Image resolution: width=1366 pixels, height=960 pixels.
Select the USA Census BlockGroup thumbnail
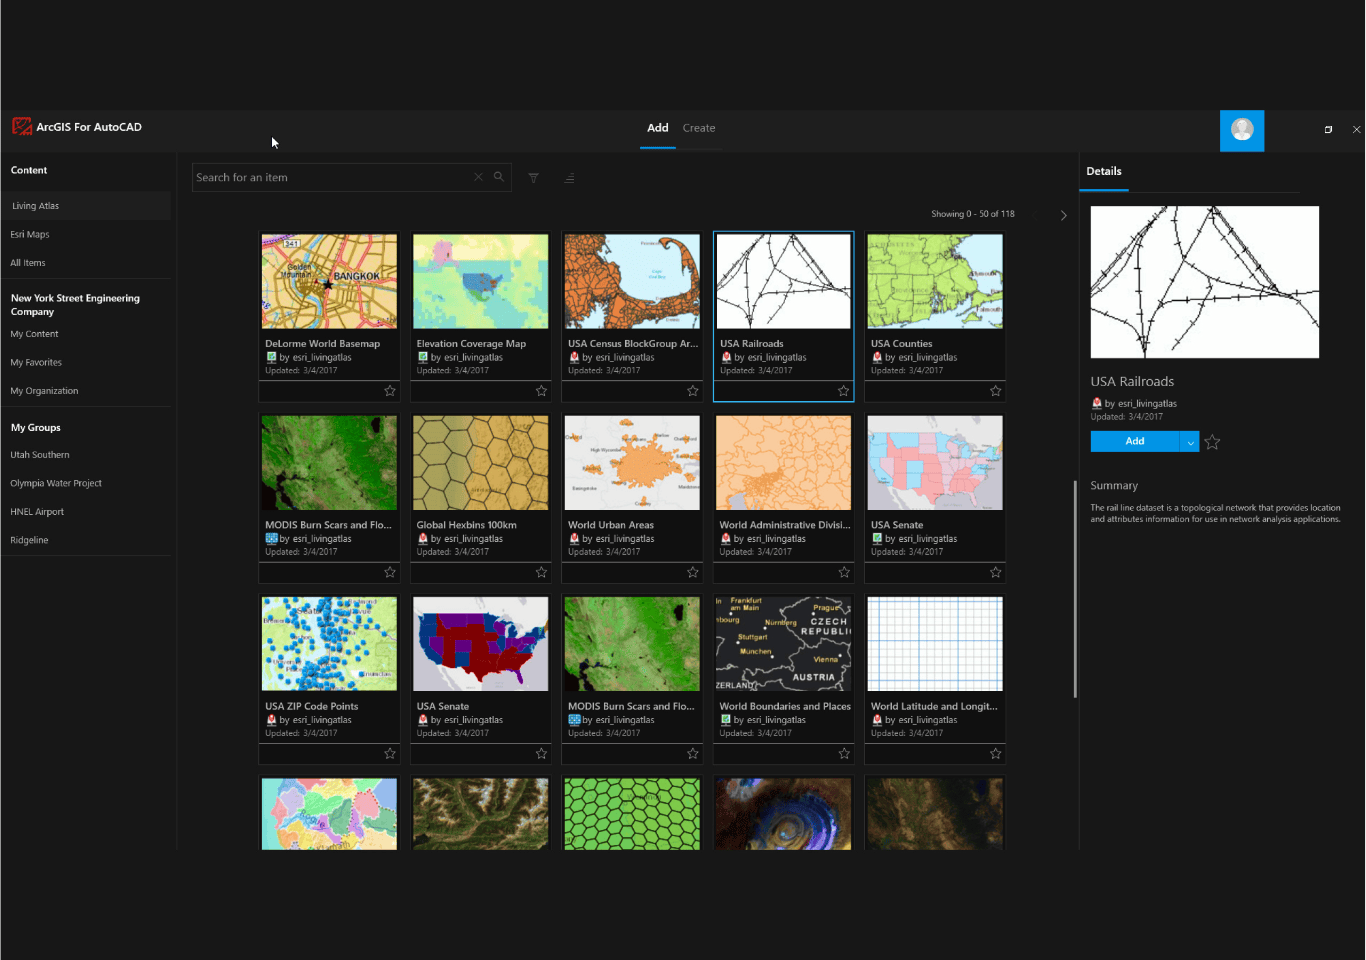tap(632, 281)
